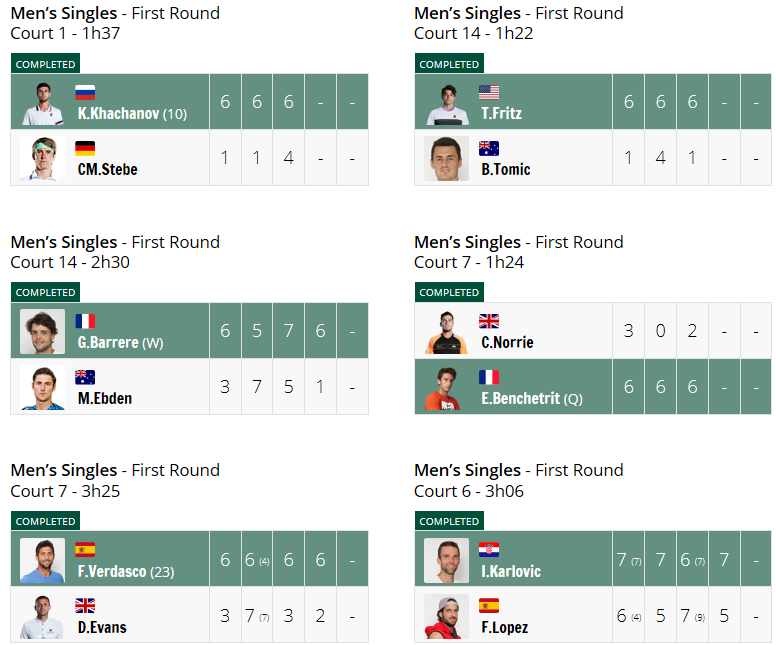The image size is (776, 645).
Task: Click COMPLETED badge on Karlovic vs Lopez match
Action: (449, 521)
